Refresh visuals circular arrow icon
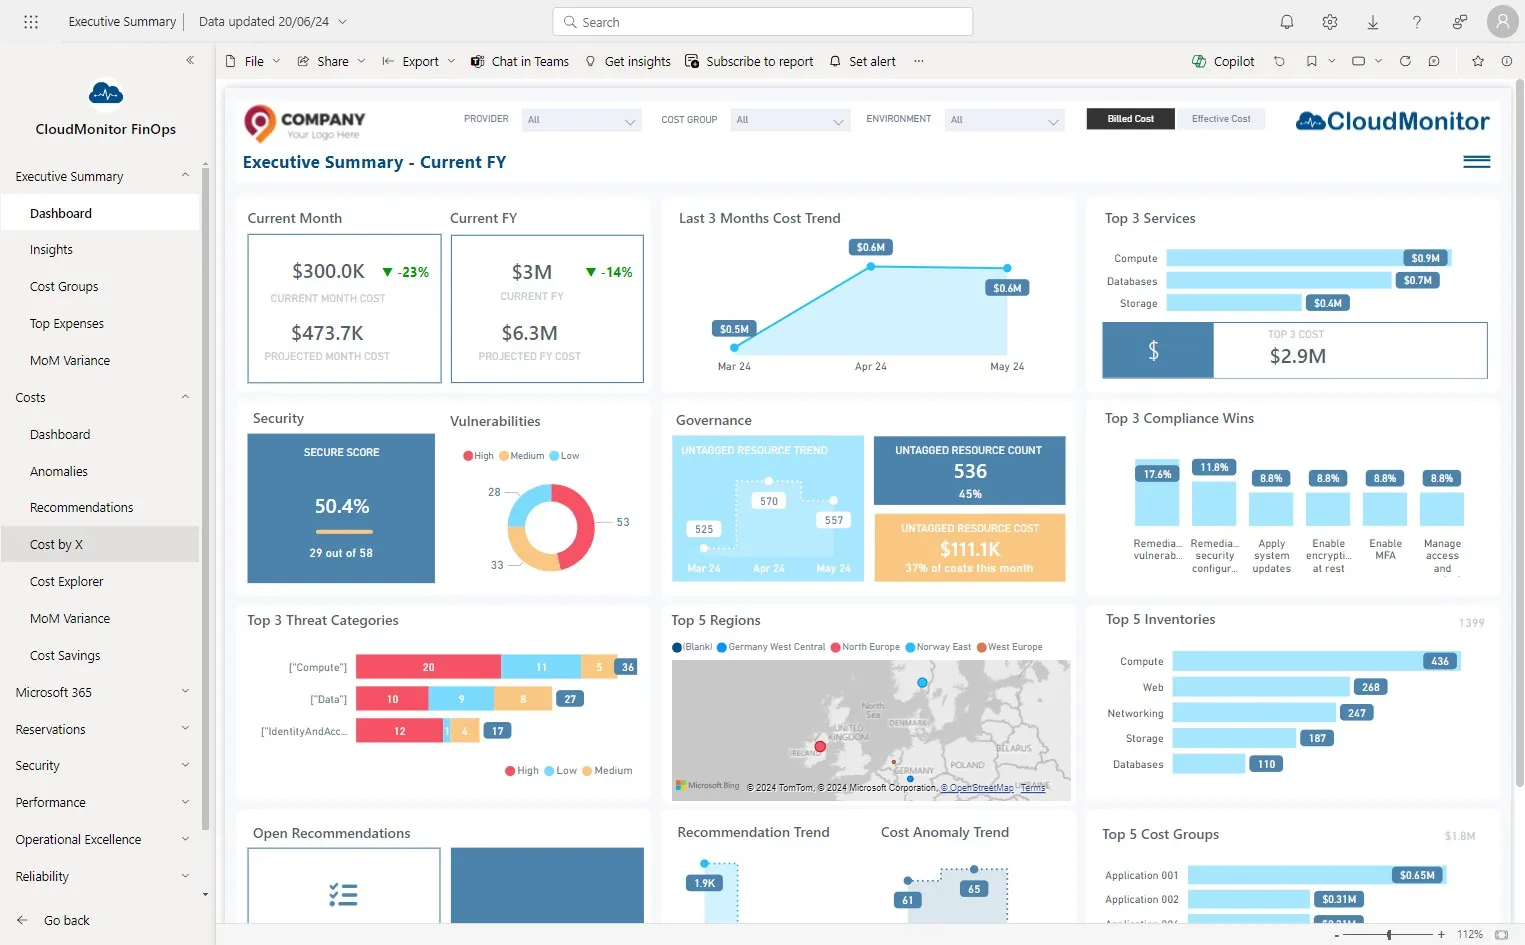The height and width of the screenshot is (945, 1525). [1405, 61]
